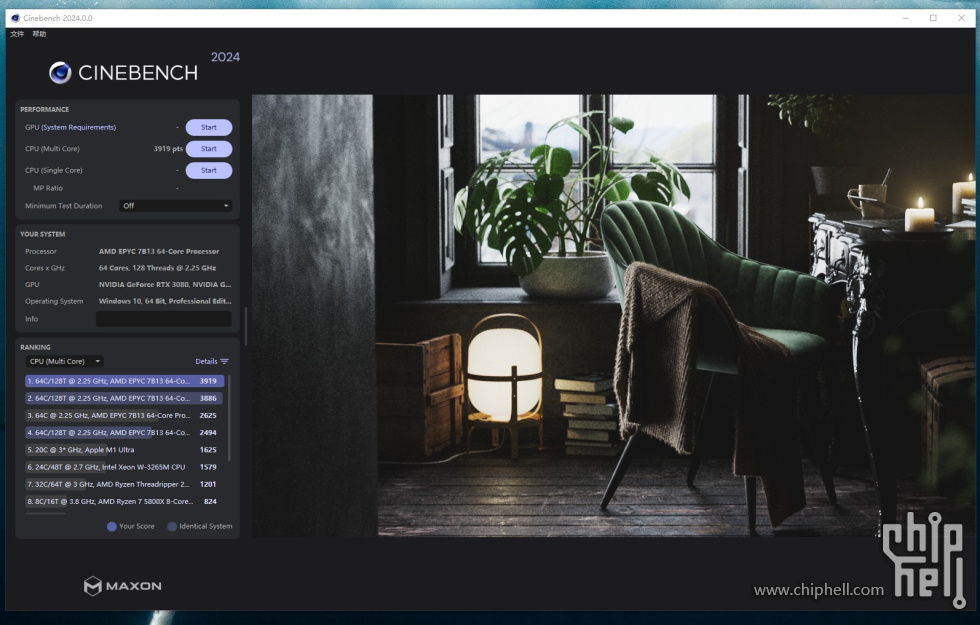
Task: Open the 帮助 menu
Action: pyautogui.click(x=39, y=33)
